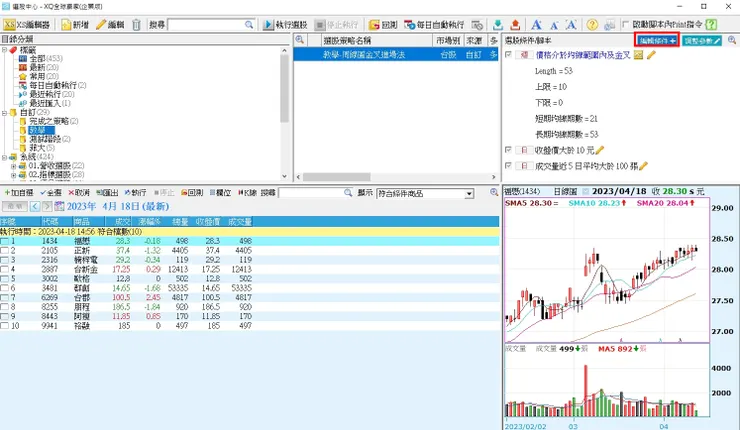Click the magnifier icon at results panel right
Image resolution: width=740 pixels, height=430 pixels.
click(494, 193)
